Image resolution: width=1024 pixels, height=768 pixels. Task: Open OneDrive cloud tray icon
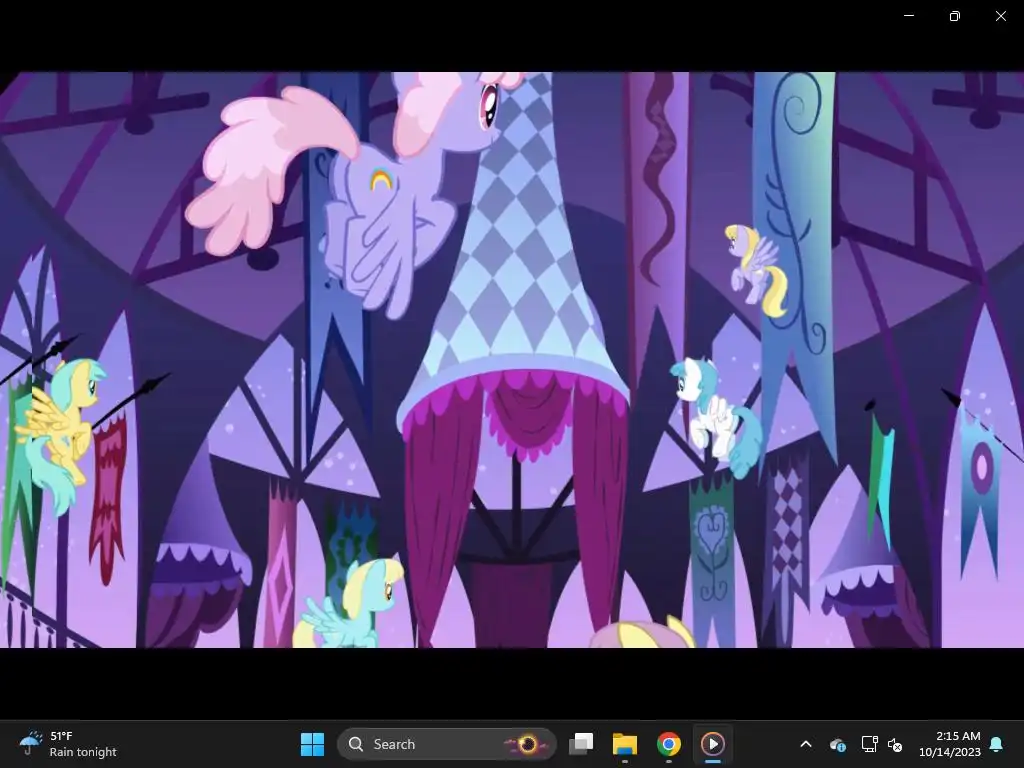pyautogui.click(x=838, y=744)
